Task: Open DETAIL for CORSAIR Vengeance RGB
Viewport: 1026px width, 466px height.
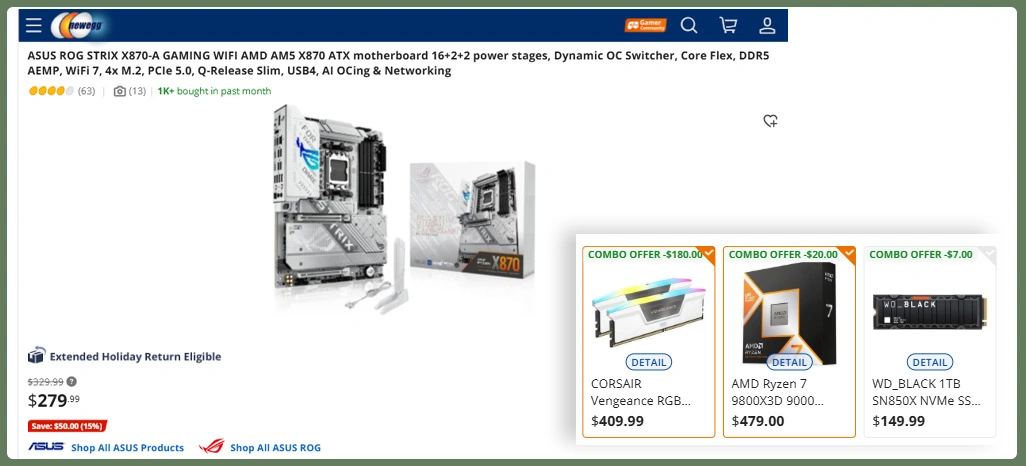Action: [x=648, y=362]
